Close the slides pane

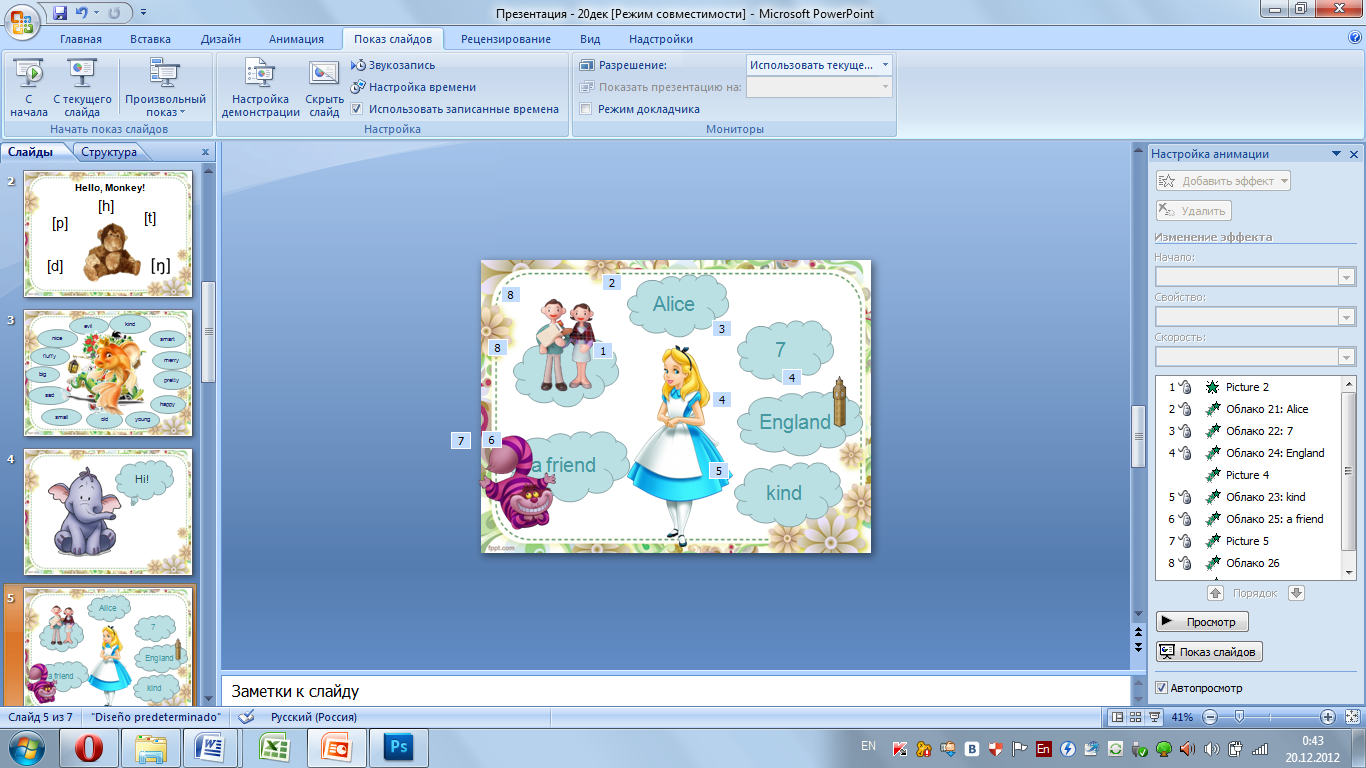(206, 152)
